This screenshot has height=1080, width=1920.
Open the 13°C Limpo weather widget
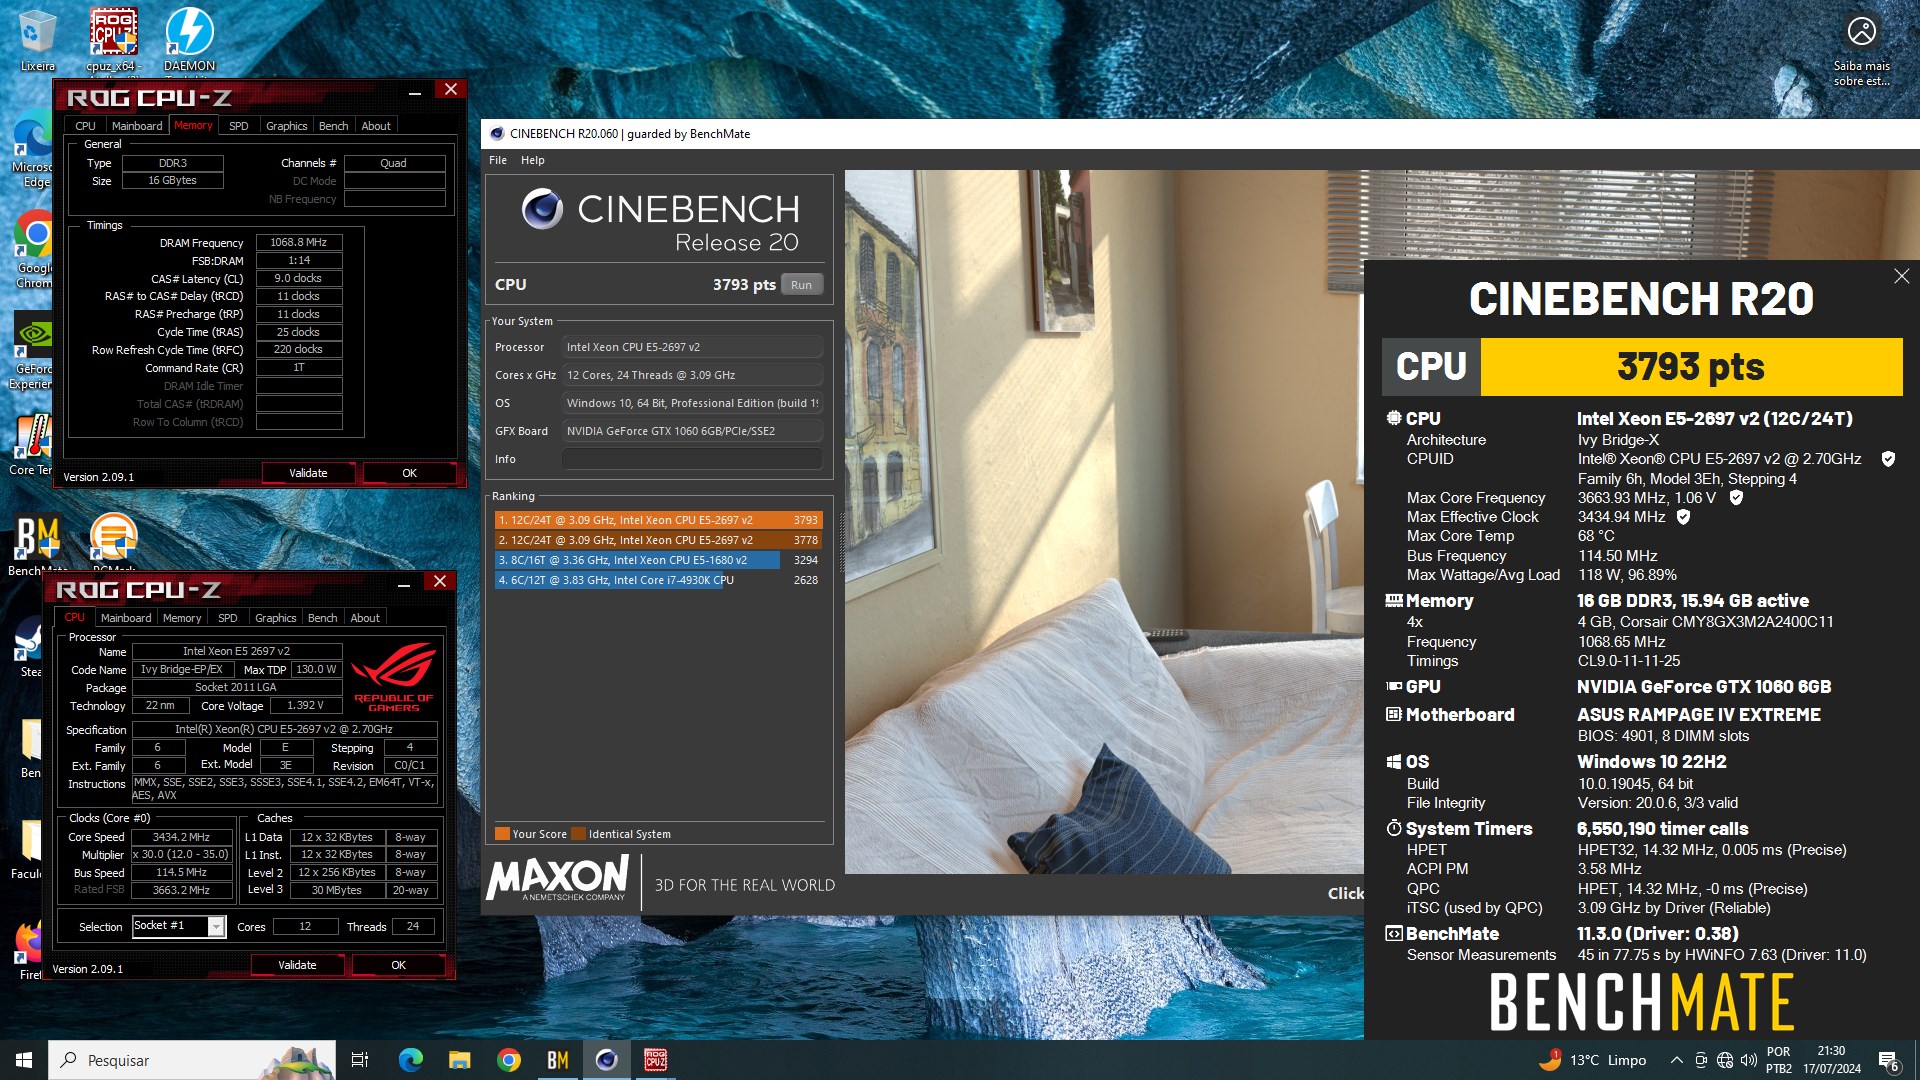pos(1593,1060)
